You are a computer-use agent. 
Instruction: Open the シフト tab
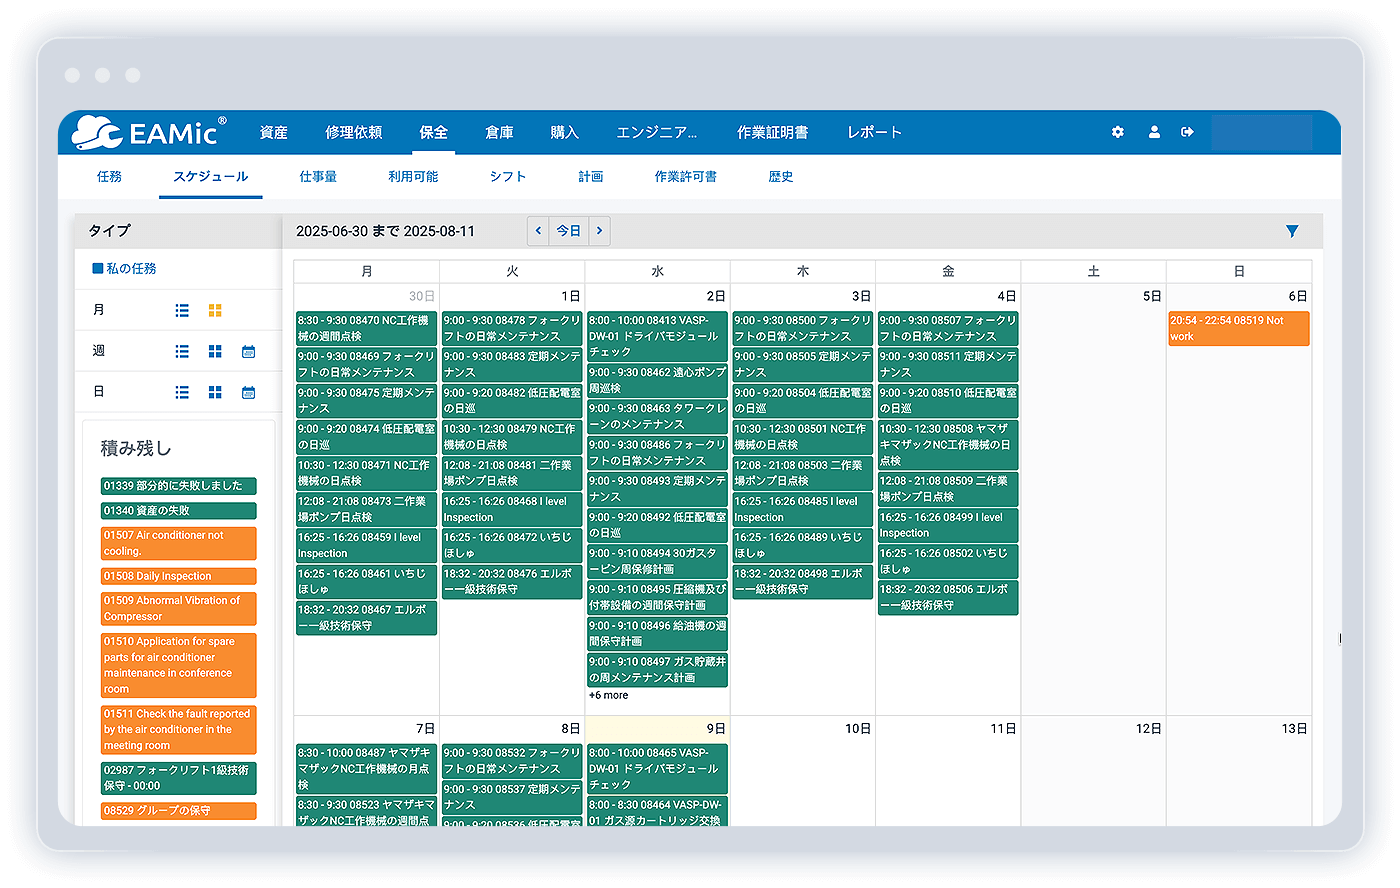pos(507,175)
